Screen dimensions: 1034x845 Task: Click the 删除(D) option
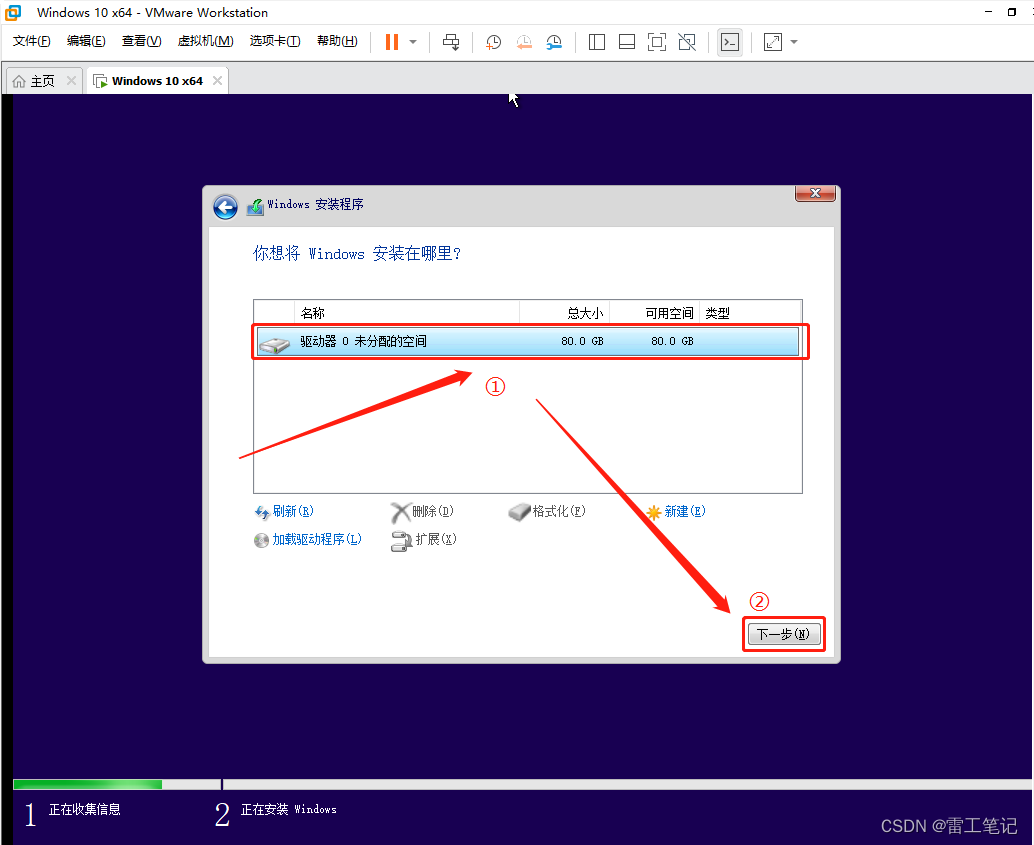423,511
